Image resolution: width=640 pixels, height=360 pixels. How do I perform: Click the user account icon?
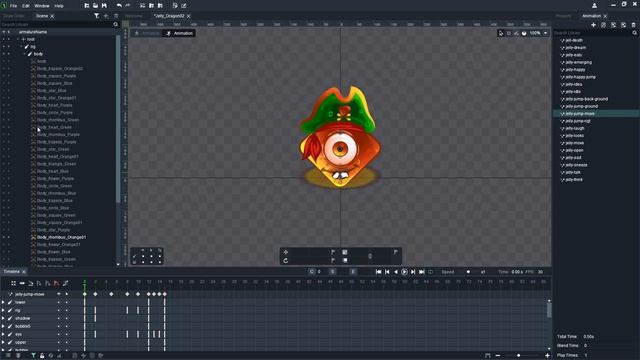pos(594,5)
